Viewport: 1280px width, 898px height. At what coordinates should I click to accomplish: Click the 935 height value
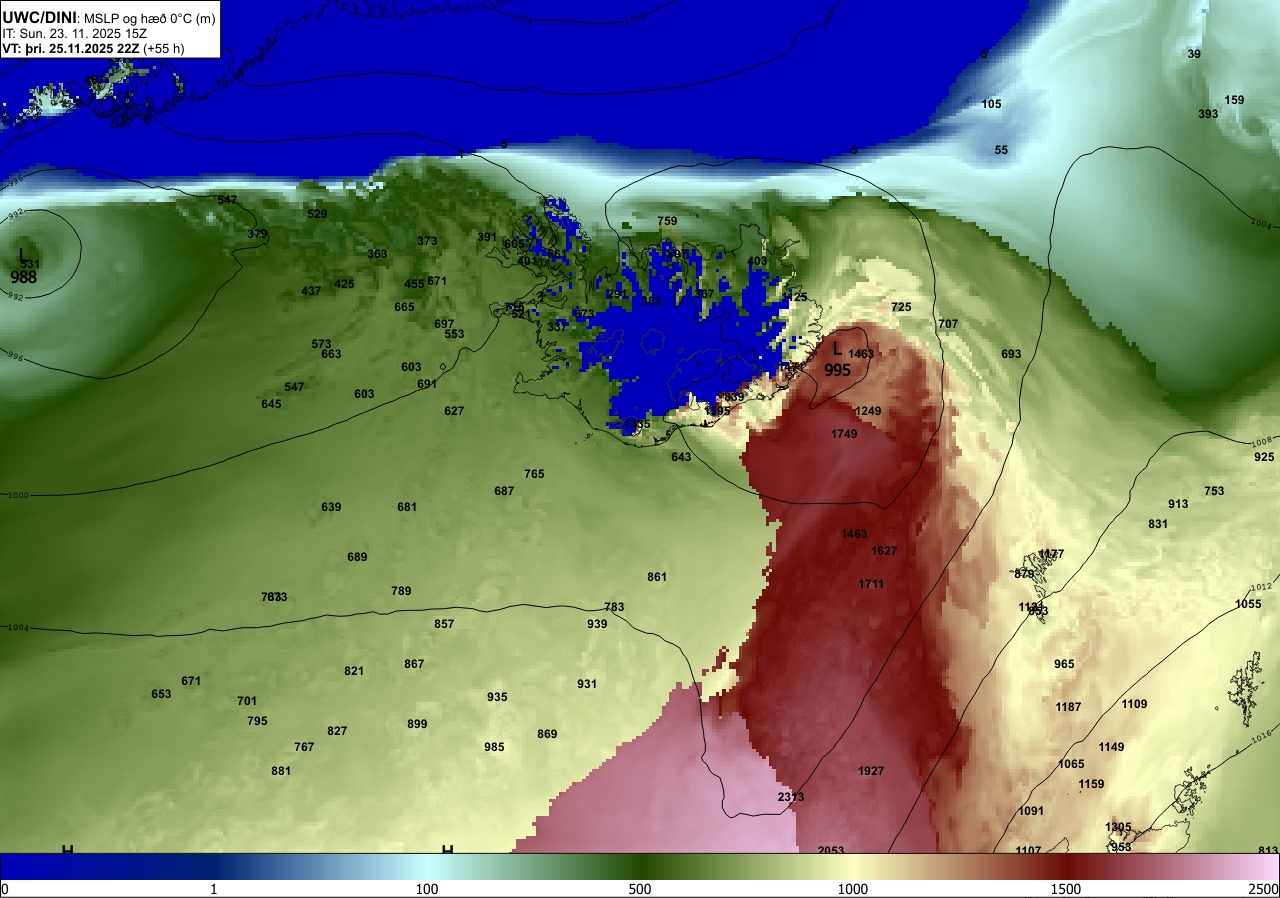click(497, 697)
